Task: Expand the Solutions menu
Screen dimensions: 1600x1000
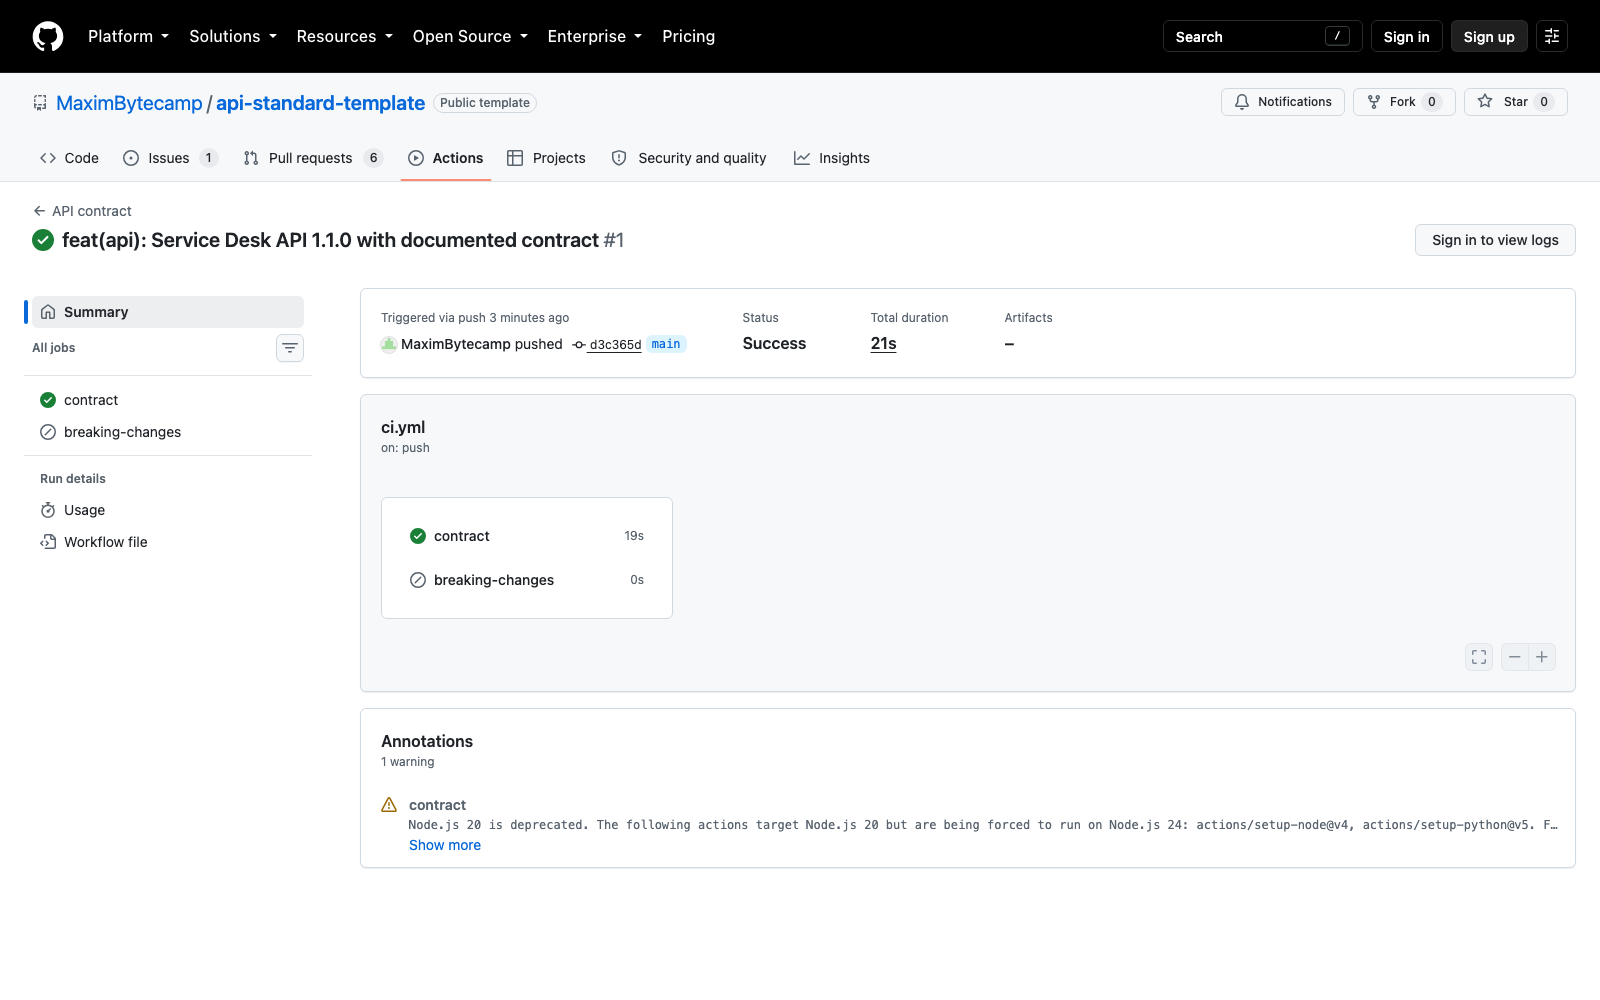Action: [233, 36]
